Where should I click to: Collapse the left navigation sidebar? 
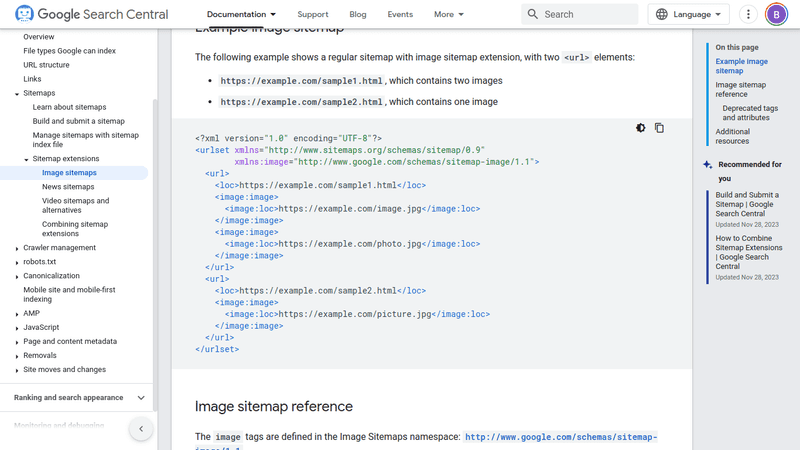(x=141, y=429)
